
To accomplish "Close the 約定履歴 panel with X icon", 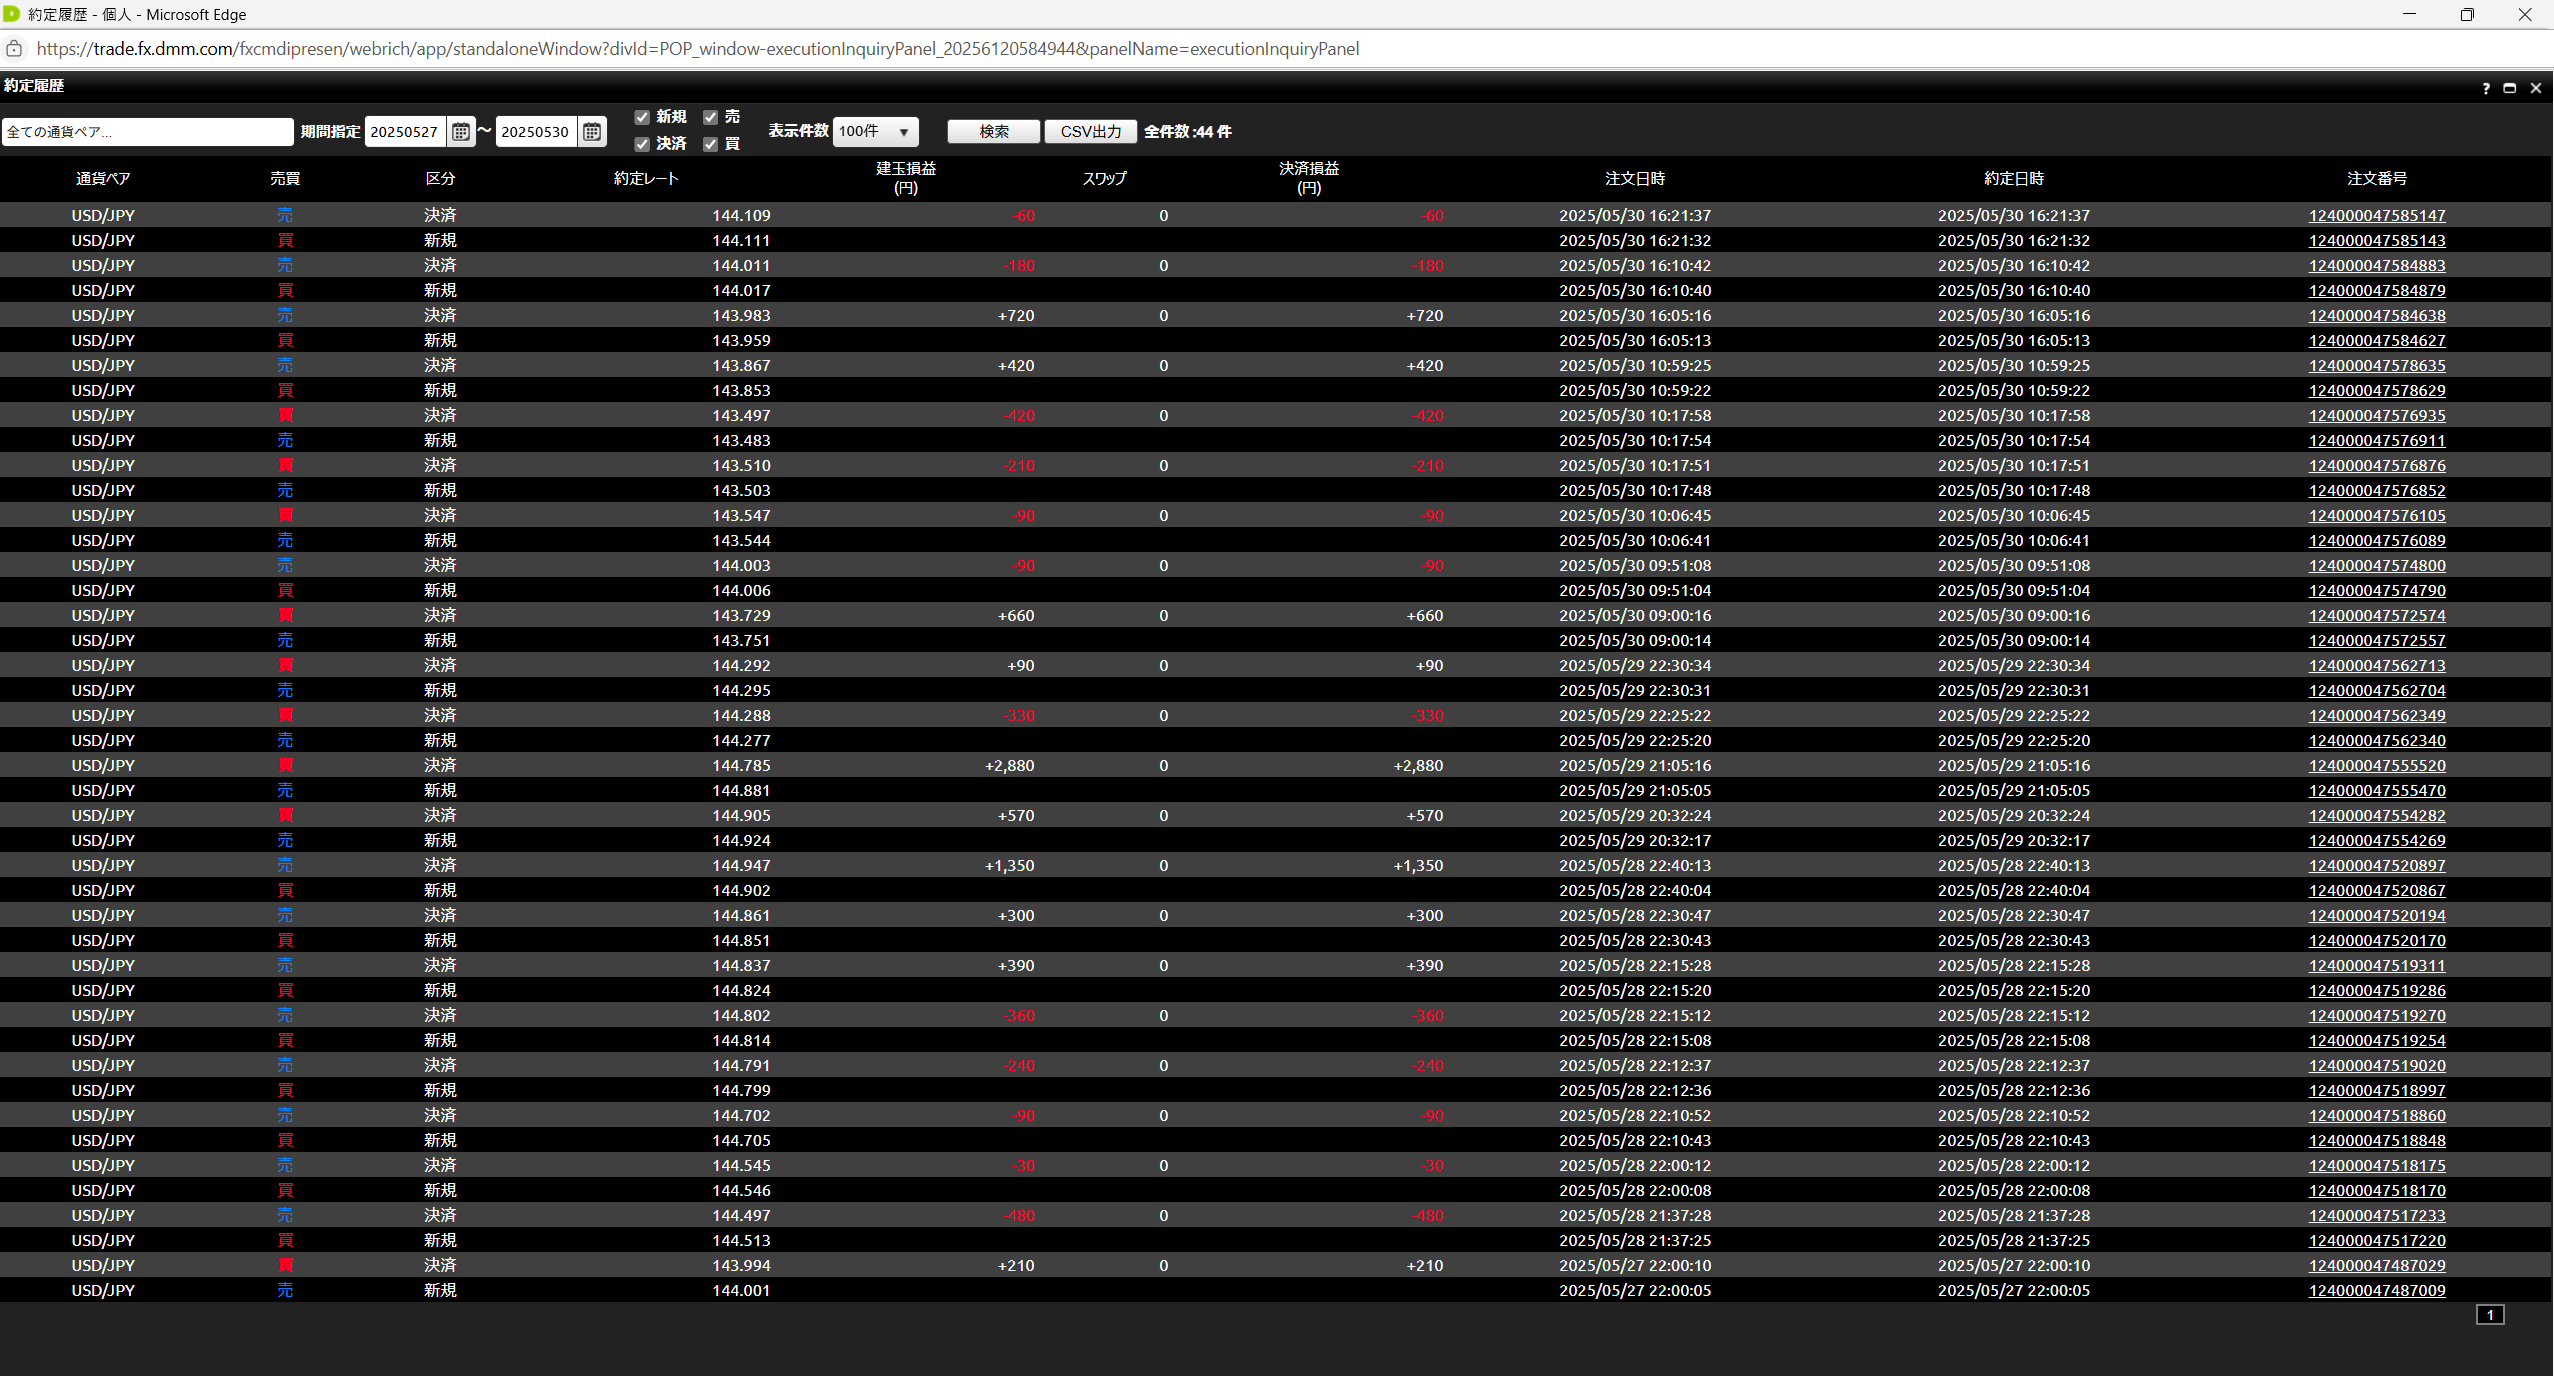I will coord(2536,88).
